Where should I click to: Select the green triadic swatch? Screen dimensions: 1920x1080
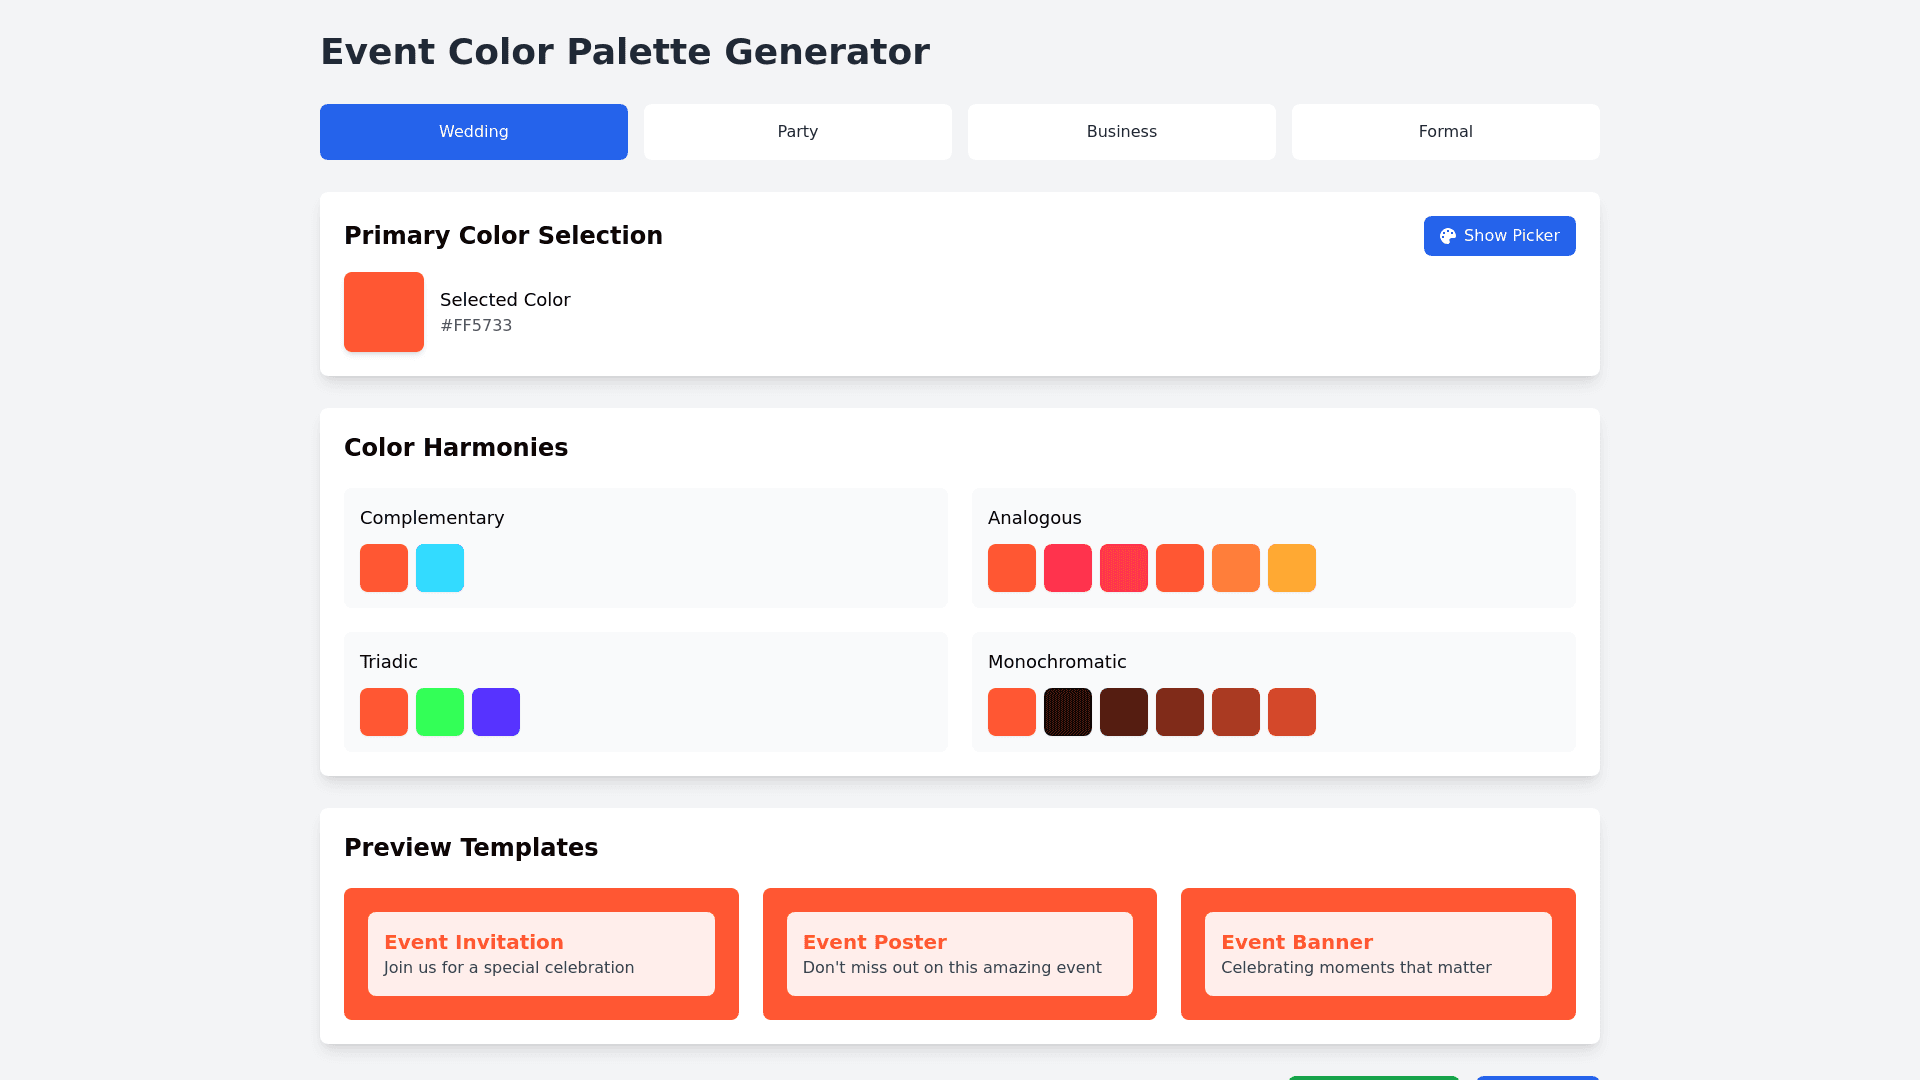440,712
